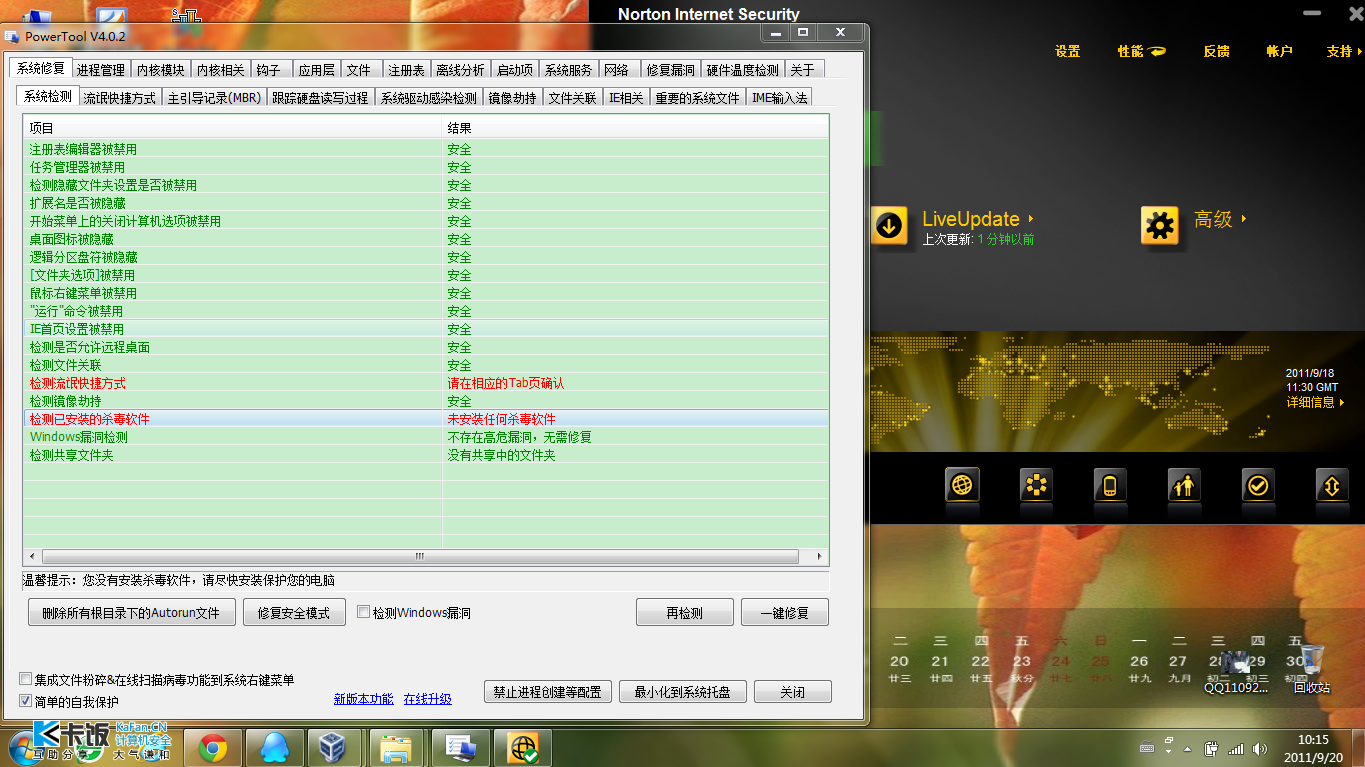Switch to the 进程管理 tab
Viewport: 1365px width, 767px height.
point(101,70)
